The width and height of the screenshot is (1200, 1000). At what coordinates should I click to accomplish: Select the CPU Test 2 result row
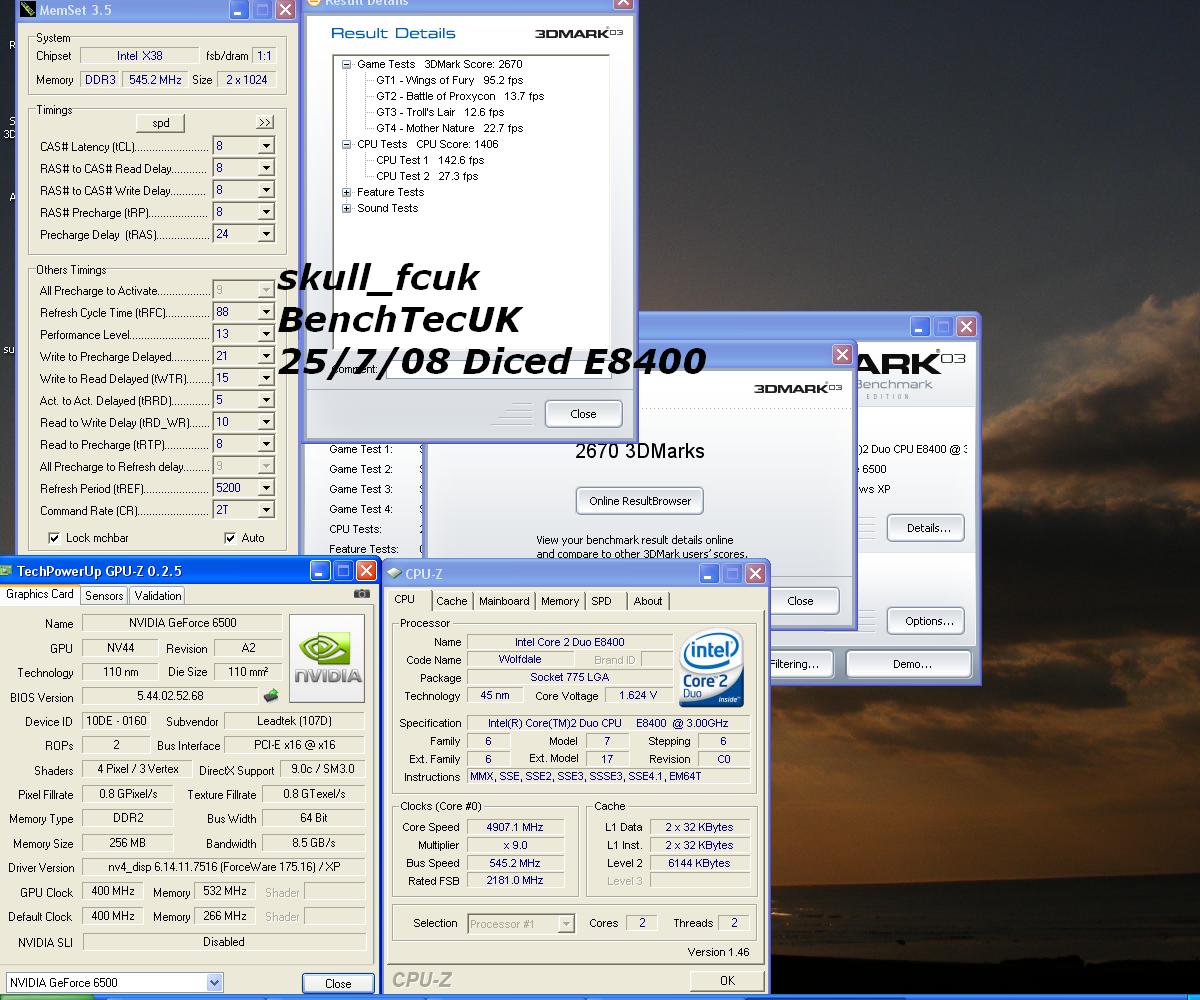tap(427, 176)
